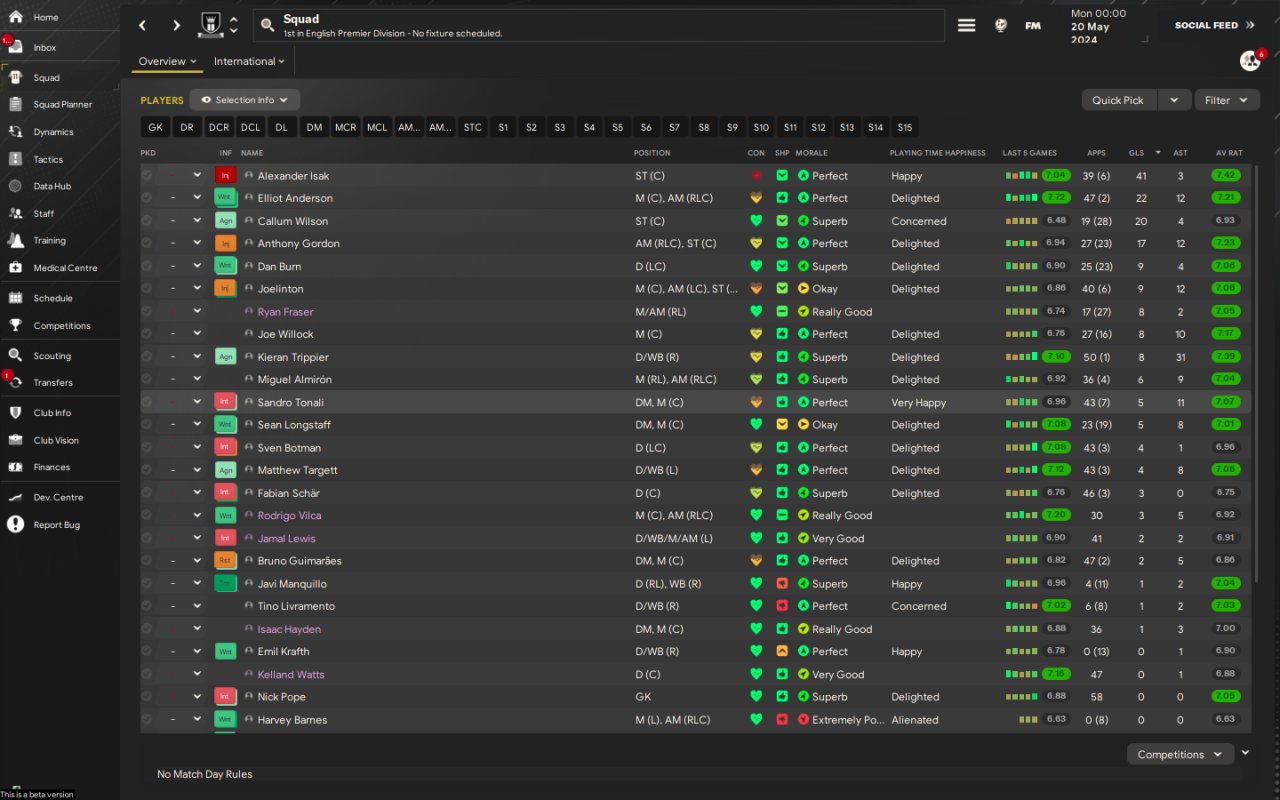Select the GK position slot
Image resolution: width=1280 pixels, height=800 pixels.
click(155, 127)
